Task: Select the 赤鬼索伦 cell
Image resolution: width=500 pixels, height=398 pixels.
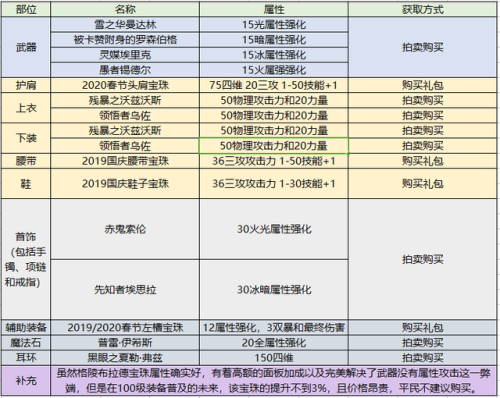Action: point(125,229)
